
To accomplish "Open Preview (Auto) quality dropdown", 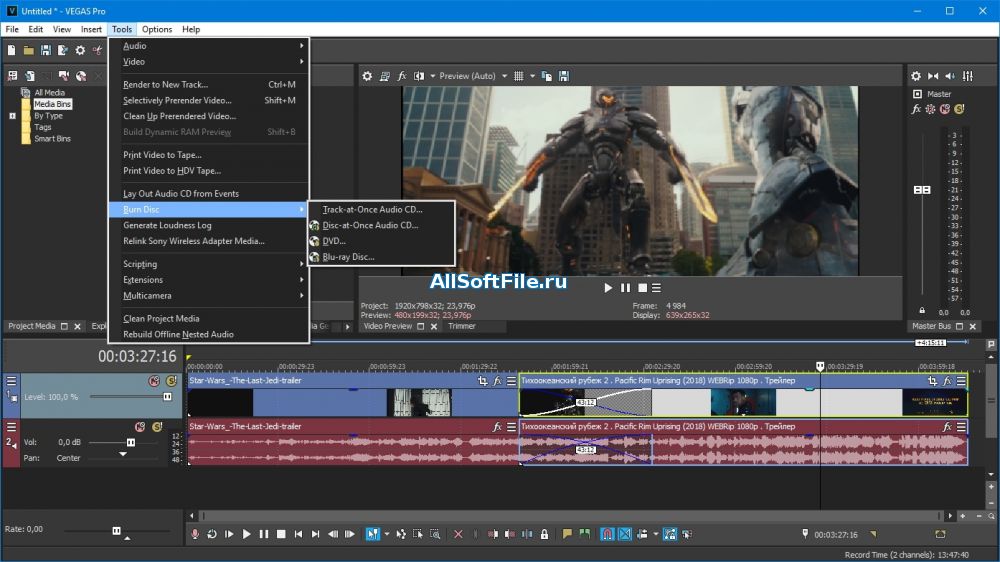I will pyautogui.click(x=504, y=76).
